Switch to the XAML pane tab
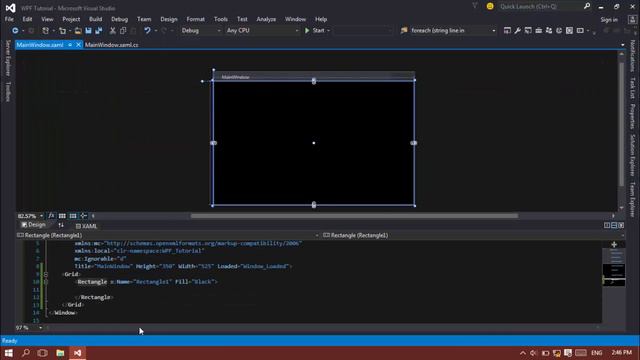Image resolution: width=640 pixels, height=360 pixels. tap(87, 226)
